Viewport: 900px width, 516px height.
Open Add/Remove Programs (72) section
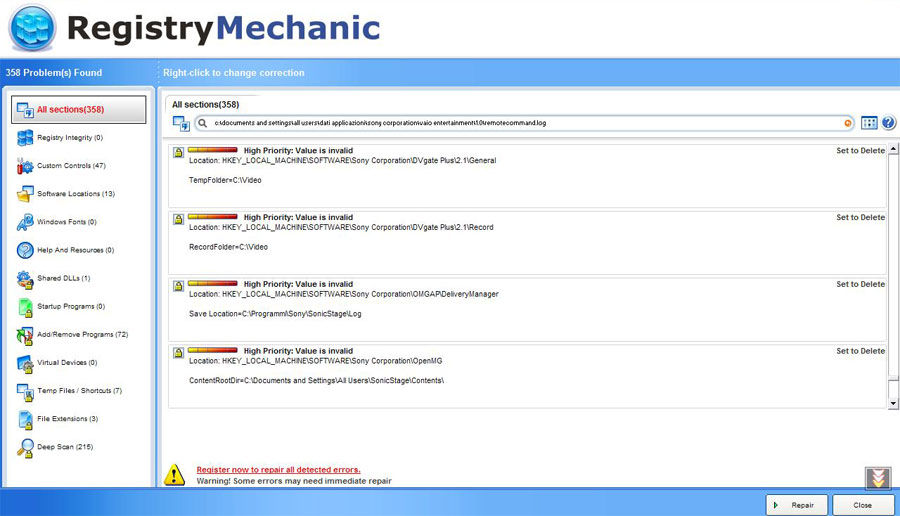tap(82, 335)
